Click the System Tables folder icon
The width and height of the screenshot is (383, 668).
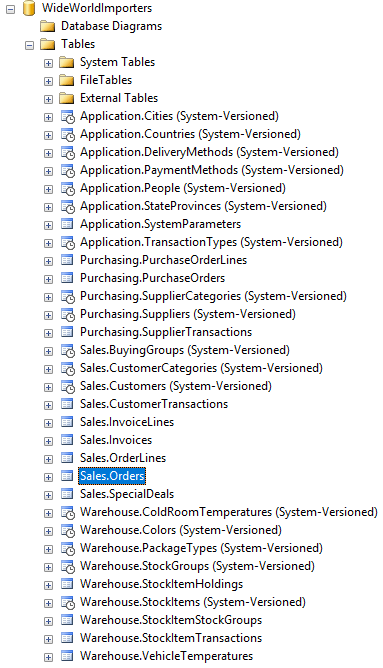[66, 63]
